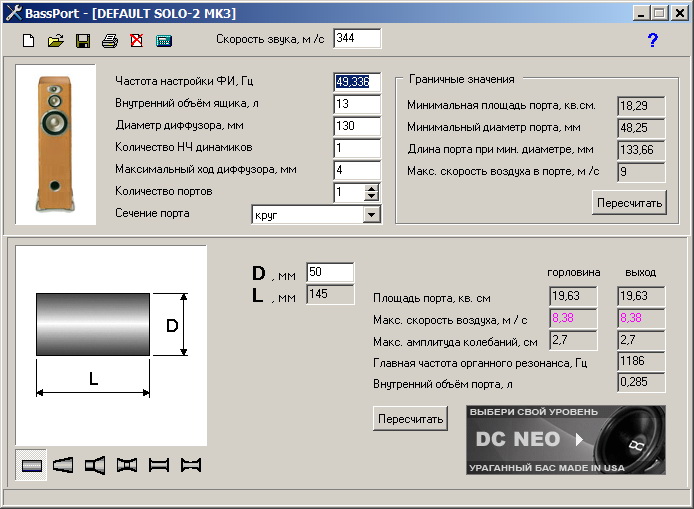The image size is (694, 509).
Task: Increase the number of ports with up arrow
Action: pos(371,188)
